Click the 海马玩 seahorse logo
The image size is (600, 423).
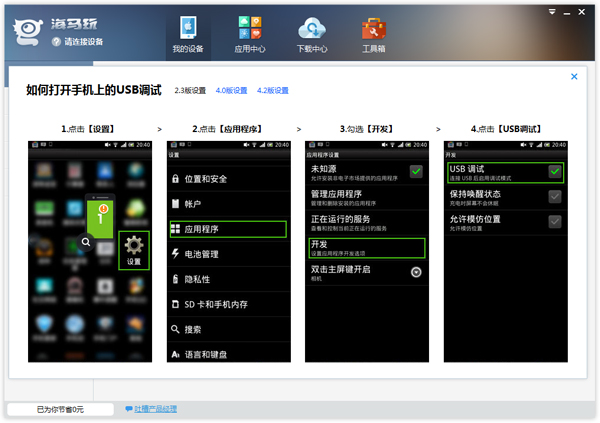tap(28, 32)
